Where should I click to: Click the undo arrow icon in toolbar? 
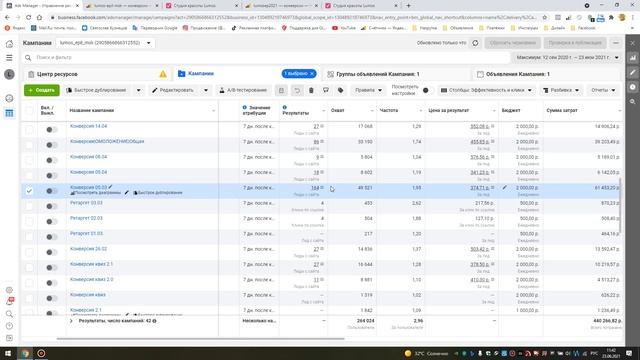pyautogui.click(x=297, y=90)
